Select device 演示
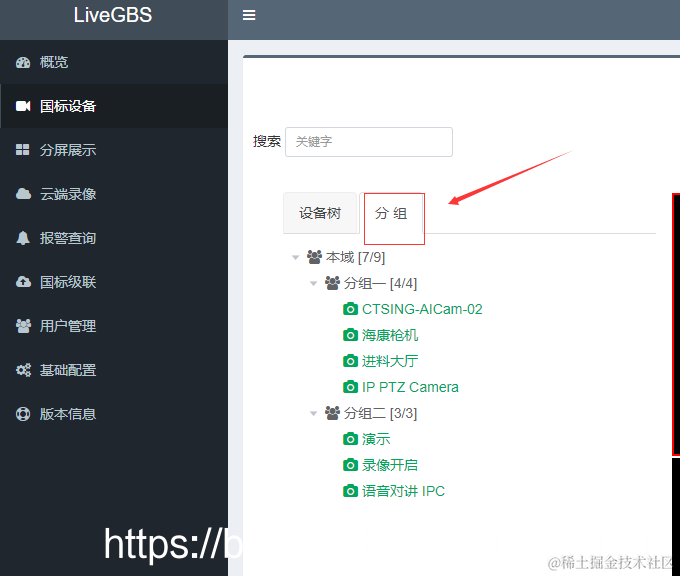The image size is (680, 576). tap(376, 439)
